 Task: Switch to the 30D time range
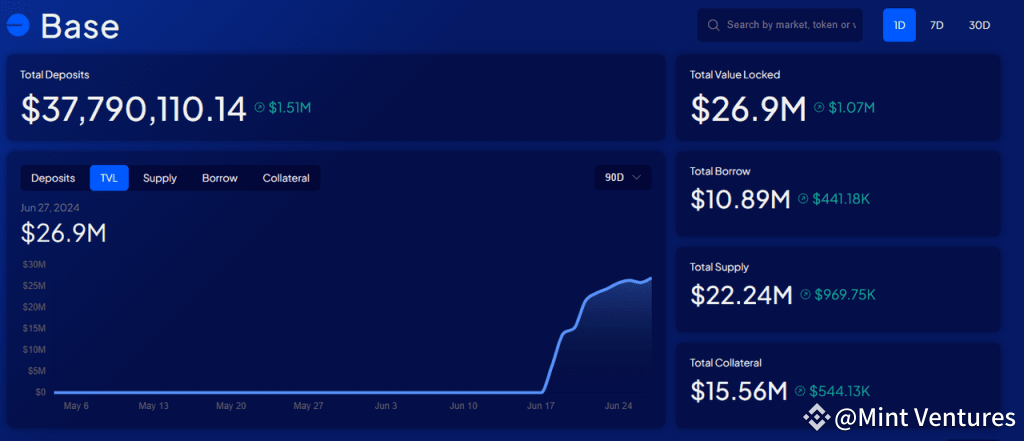[x=979, y=25]
